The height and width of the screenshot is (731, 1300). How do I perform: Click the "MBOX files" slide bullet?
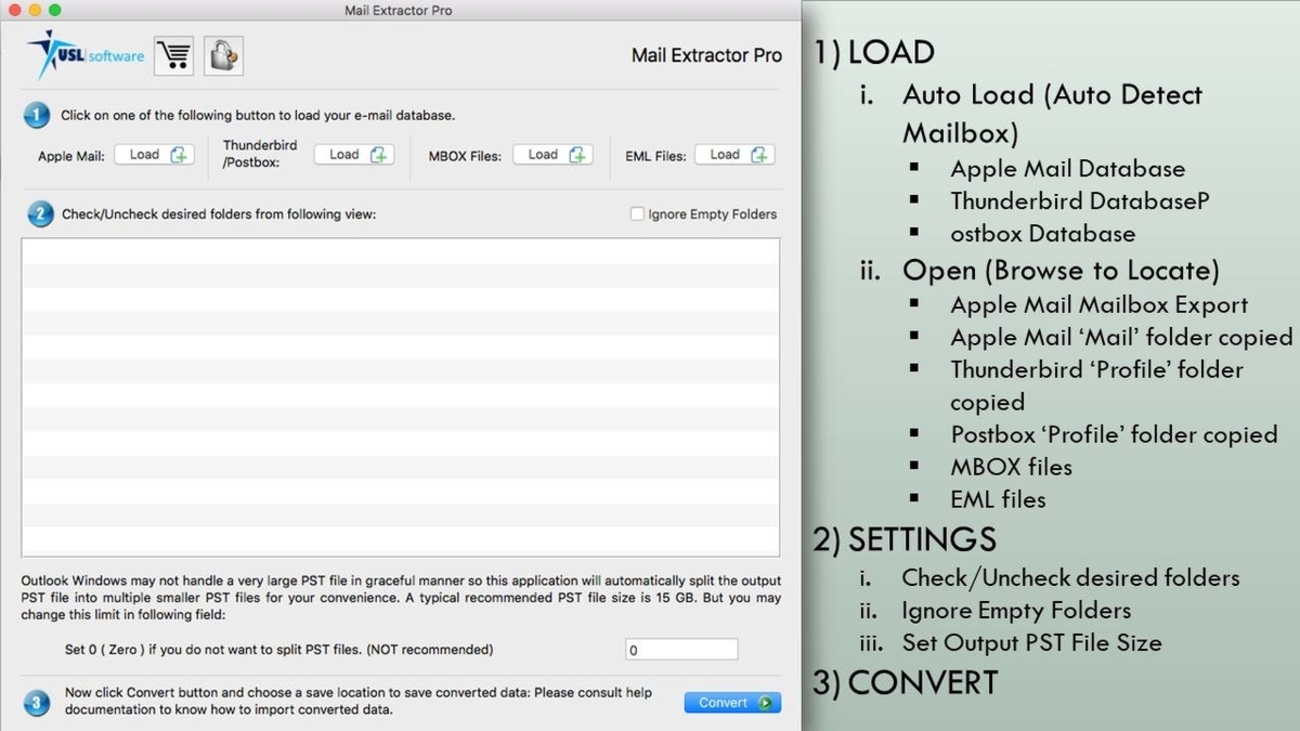[x=1011, y=467]
